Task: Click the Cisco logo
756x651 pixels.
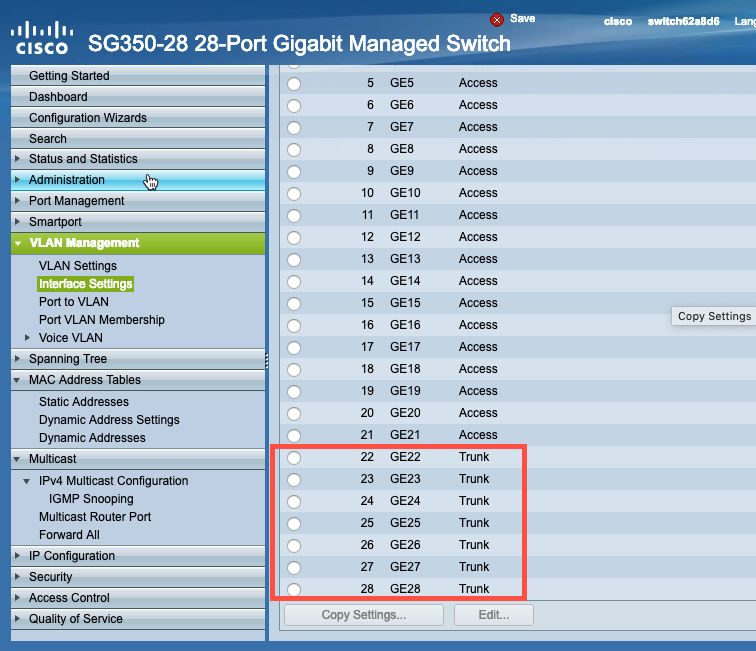Action: (42, 38)
